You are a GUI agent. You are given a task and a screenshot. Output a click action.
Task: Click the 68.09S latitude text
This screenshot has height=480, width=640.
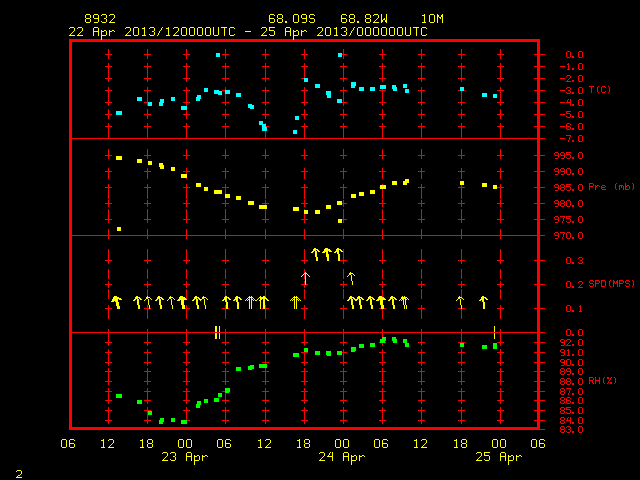[x=292, y=19]
